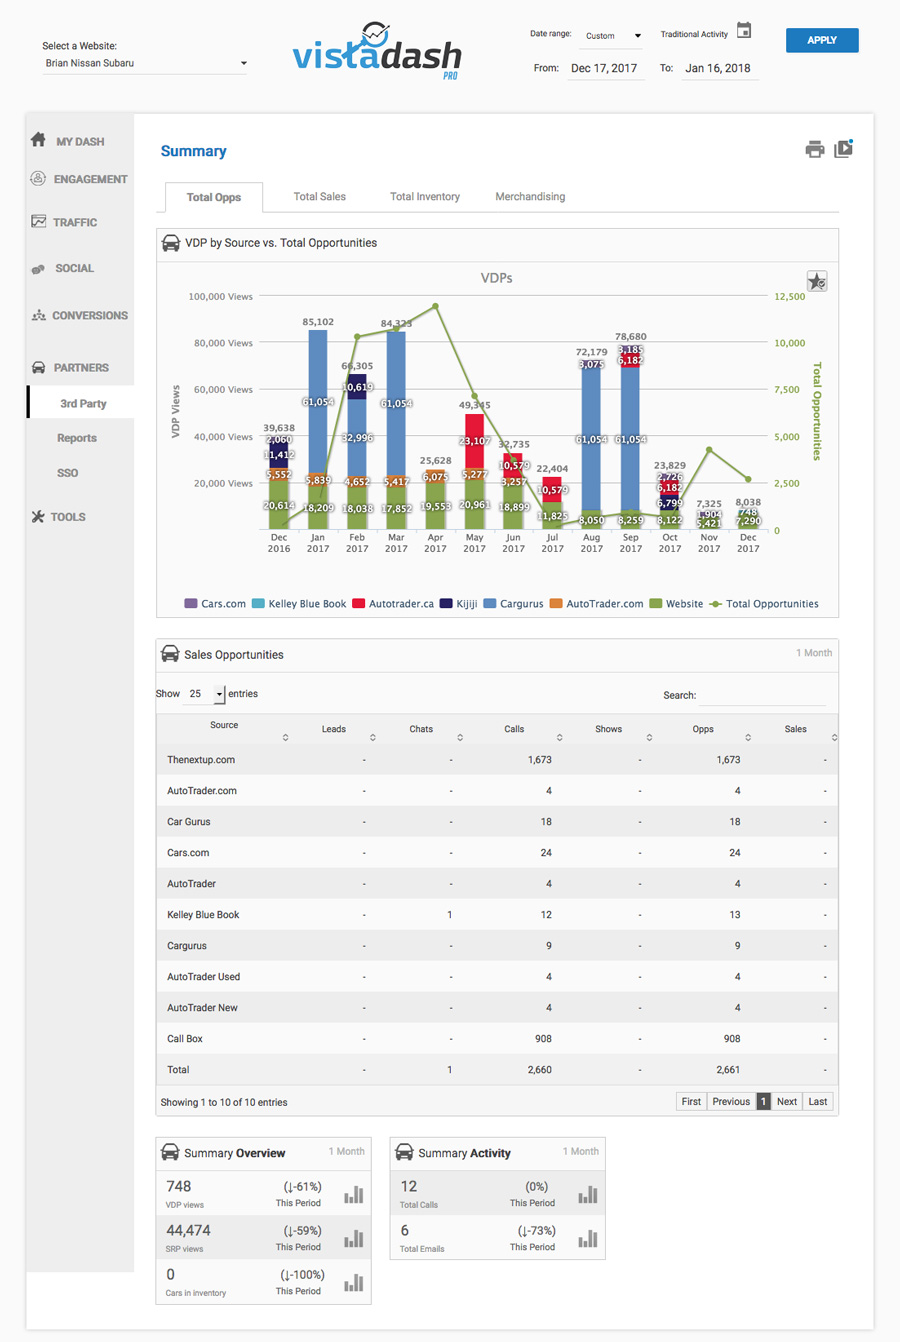
Task: Go to the Next page of entries
Action: point(787,1101)
